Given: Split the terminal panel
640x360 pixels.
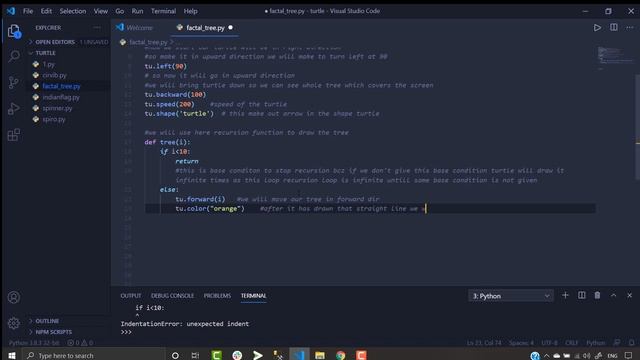Looking at the screenshot, I should (x=582, y=295).
